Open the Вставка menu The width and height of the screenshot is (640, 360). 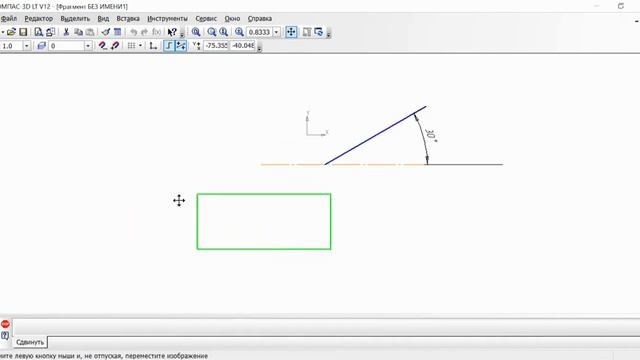point(128,18)
